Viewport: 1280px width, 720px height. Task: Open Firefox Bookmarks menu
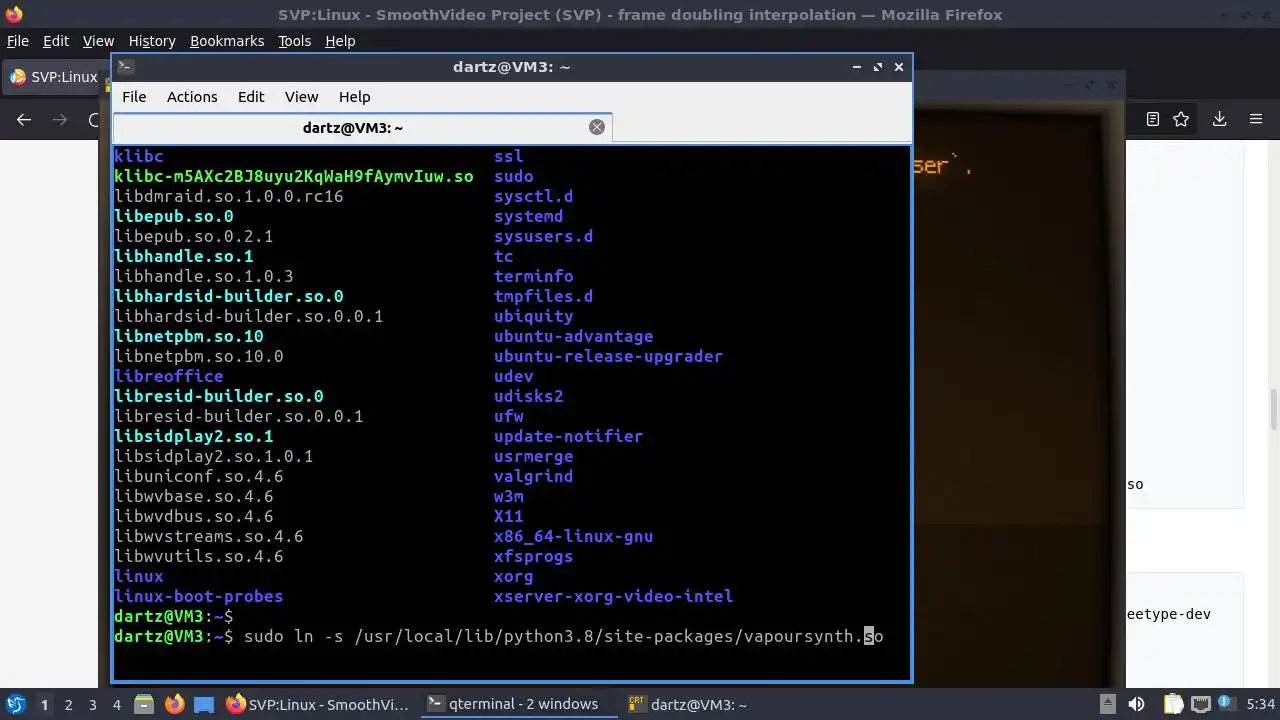pyautogui.click(x=227, y=41)
